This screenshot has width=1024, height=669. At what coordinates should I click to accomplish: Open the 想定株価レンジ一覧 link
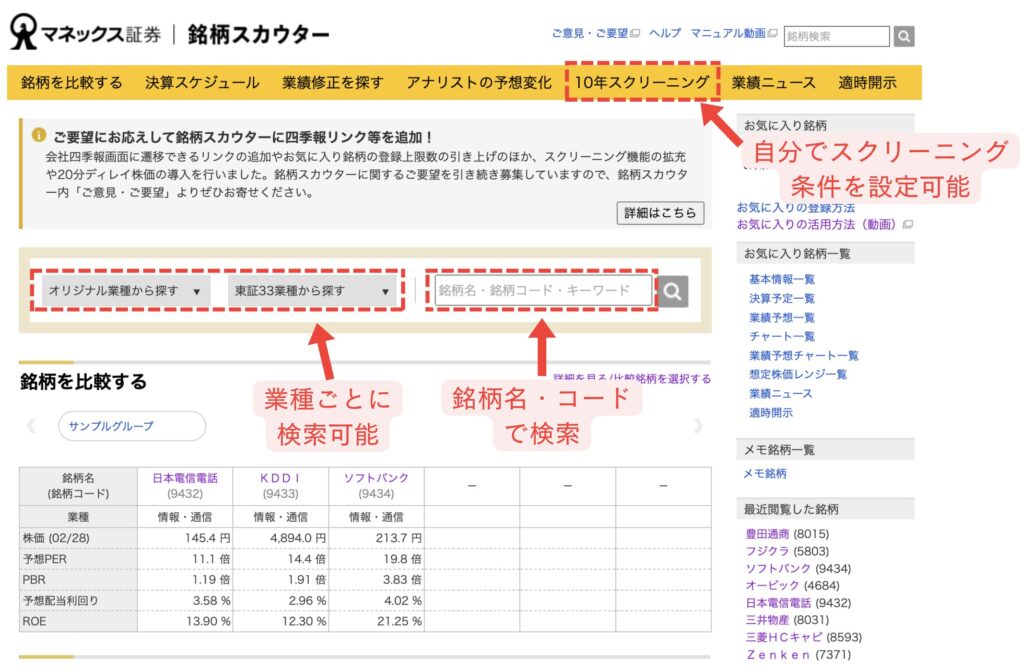[x=798, y=374]
